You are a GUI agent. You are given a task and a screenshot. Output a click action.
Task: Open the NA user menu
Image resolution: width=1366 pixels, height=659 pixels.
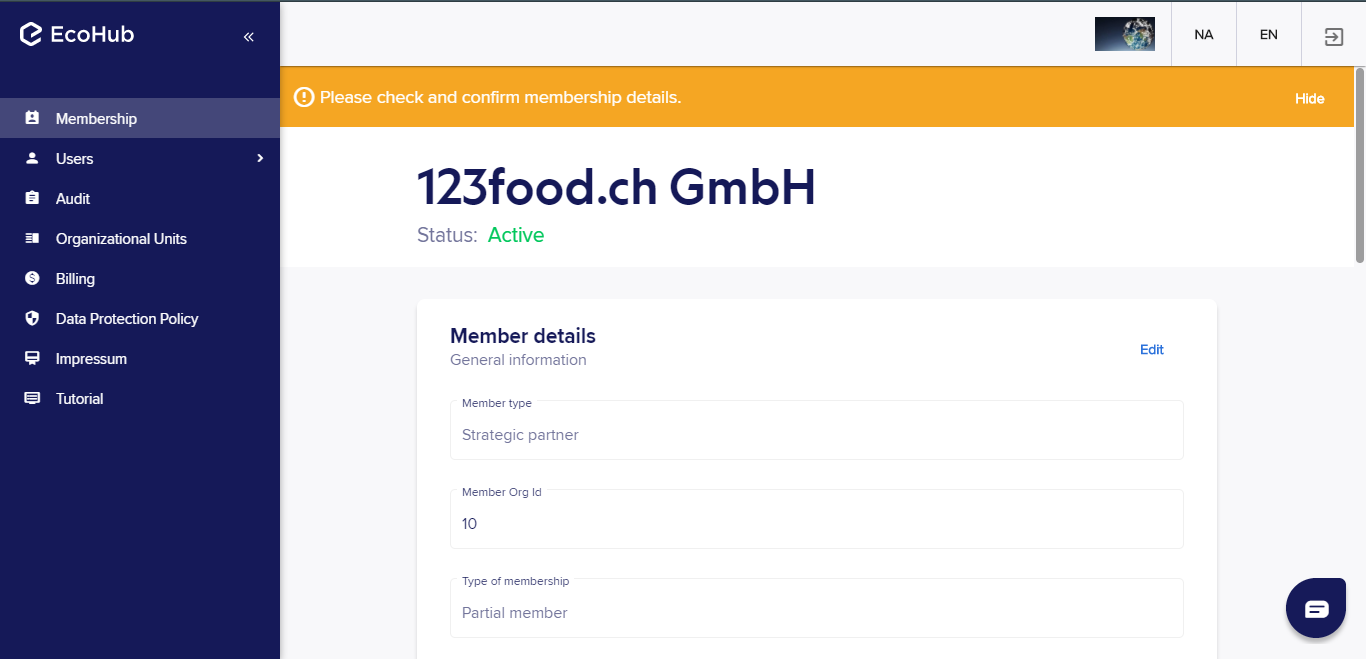click(x=1204, y=34)
